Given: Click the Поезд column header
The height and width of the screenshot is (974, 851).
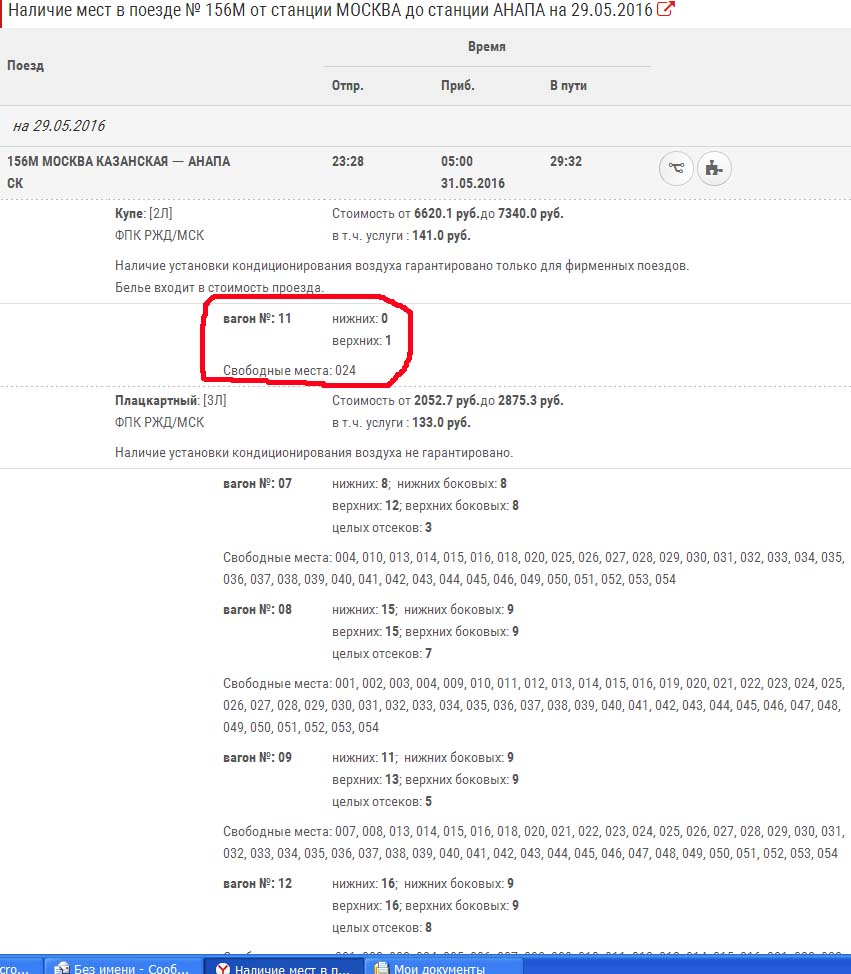Looking at the screenshot, I should [25, 66].
